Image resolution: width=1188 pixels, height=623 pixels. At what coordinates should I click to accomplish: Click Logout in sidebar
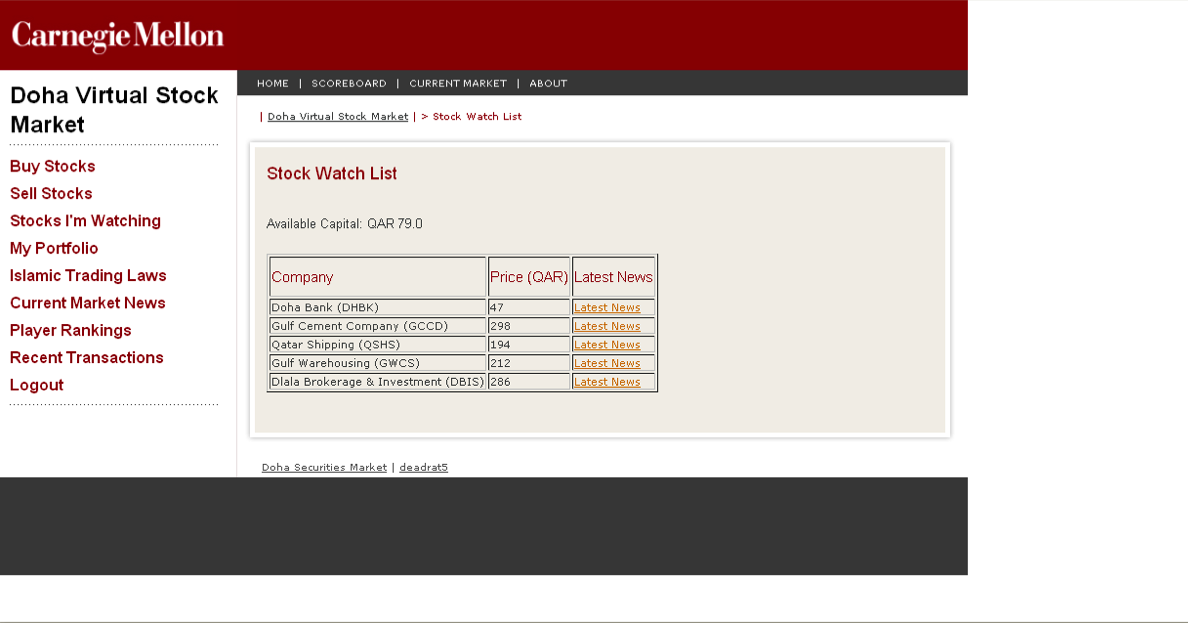pos(36,385)
